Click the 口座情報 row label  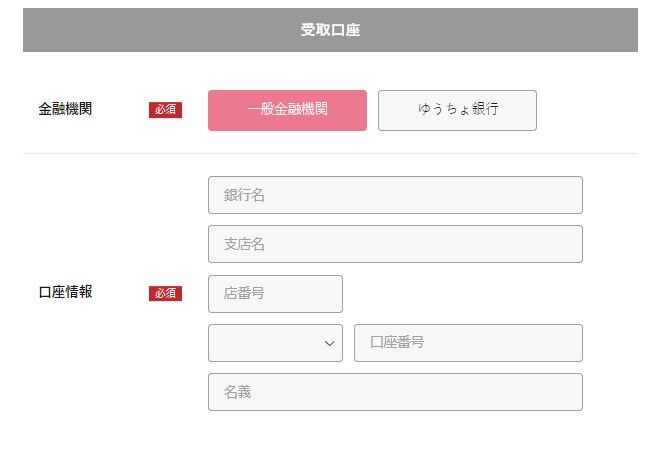65,293
